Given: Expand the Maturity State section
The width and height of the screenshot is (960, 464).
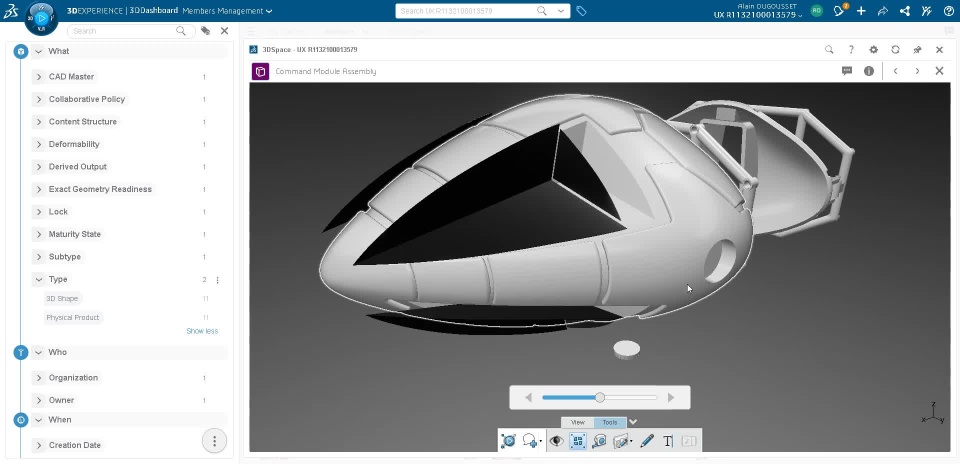Looking at the screenshot, I should click(39, 234).
